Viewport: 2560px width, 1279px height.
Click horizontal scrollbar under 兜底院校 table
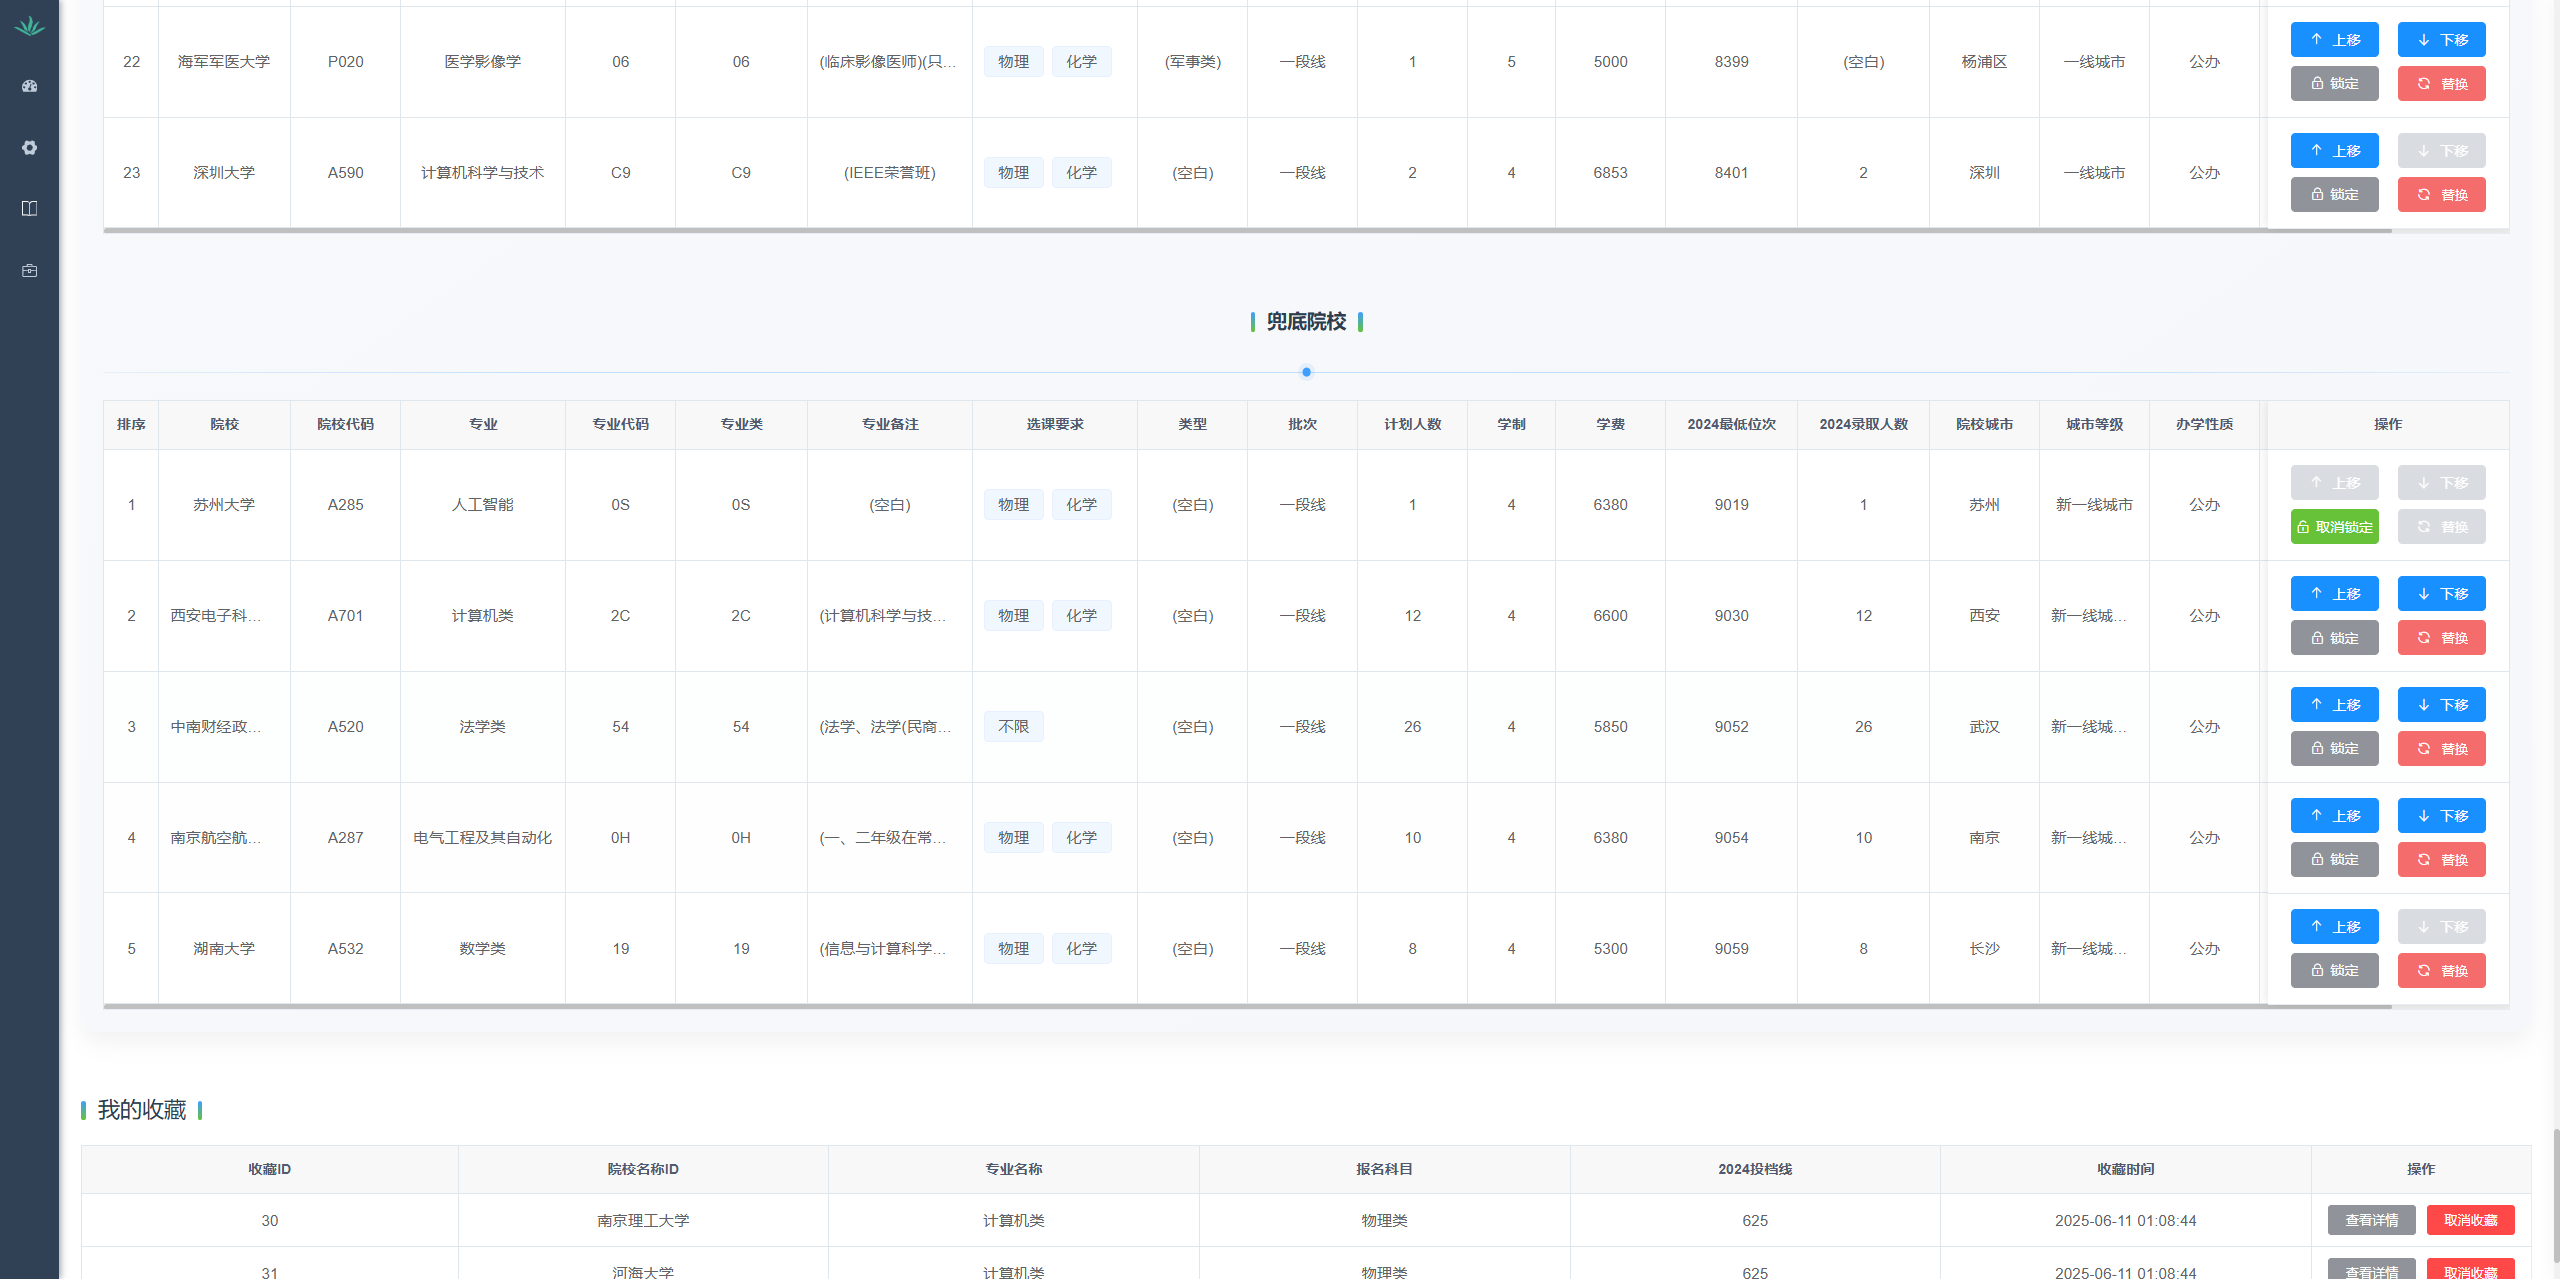pyautogui.click(x=1246, y=1007)
